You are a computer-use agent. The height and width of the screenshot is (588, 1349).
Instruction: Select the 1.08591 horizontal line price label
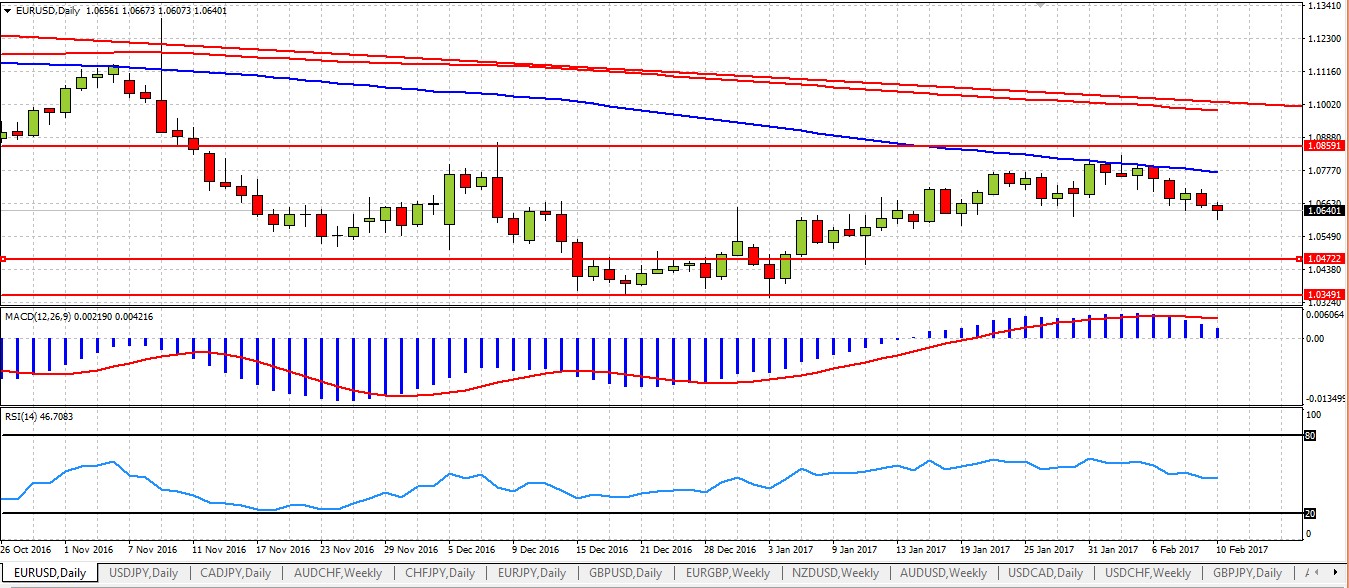pos(1325,146)
